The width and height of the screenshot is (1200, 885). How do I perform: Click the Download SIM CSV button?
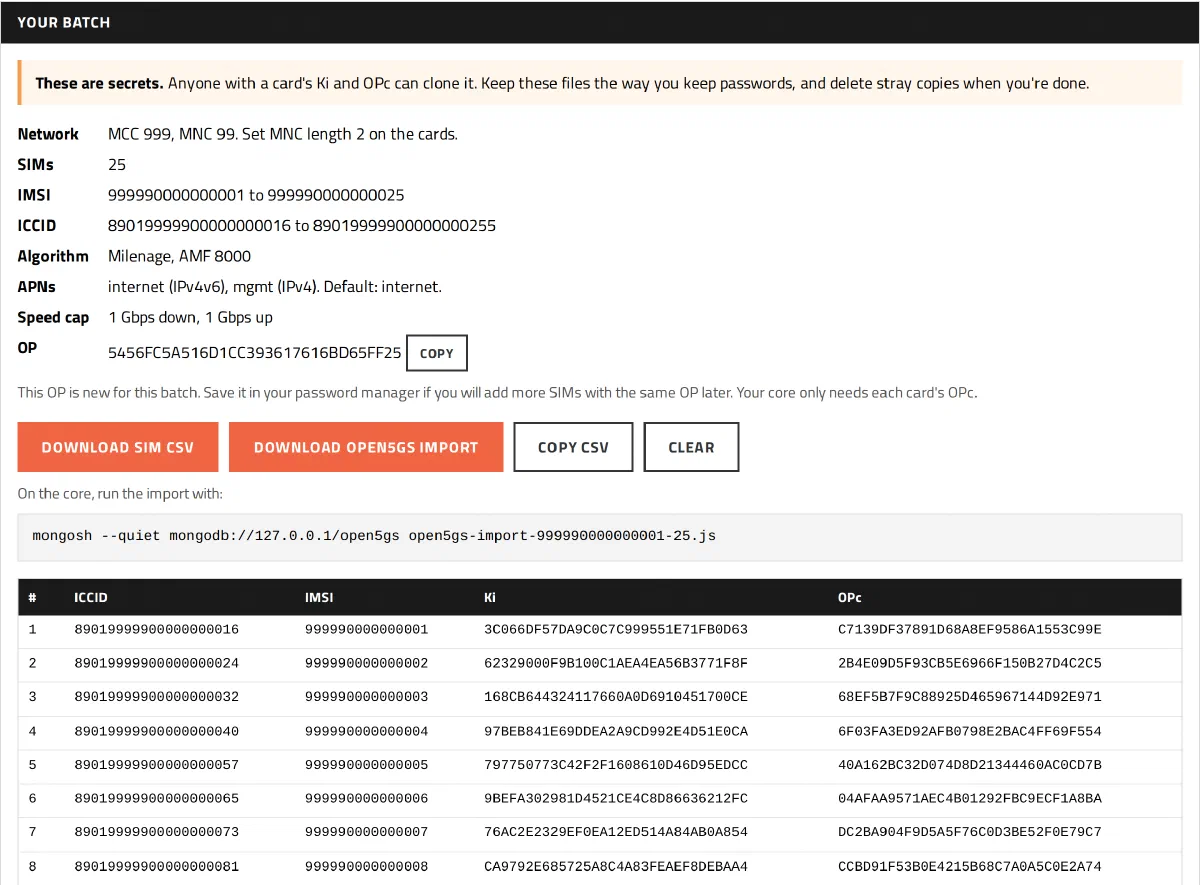117,447
